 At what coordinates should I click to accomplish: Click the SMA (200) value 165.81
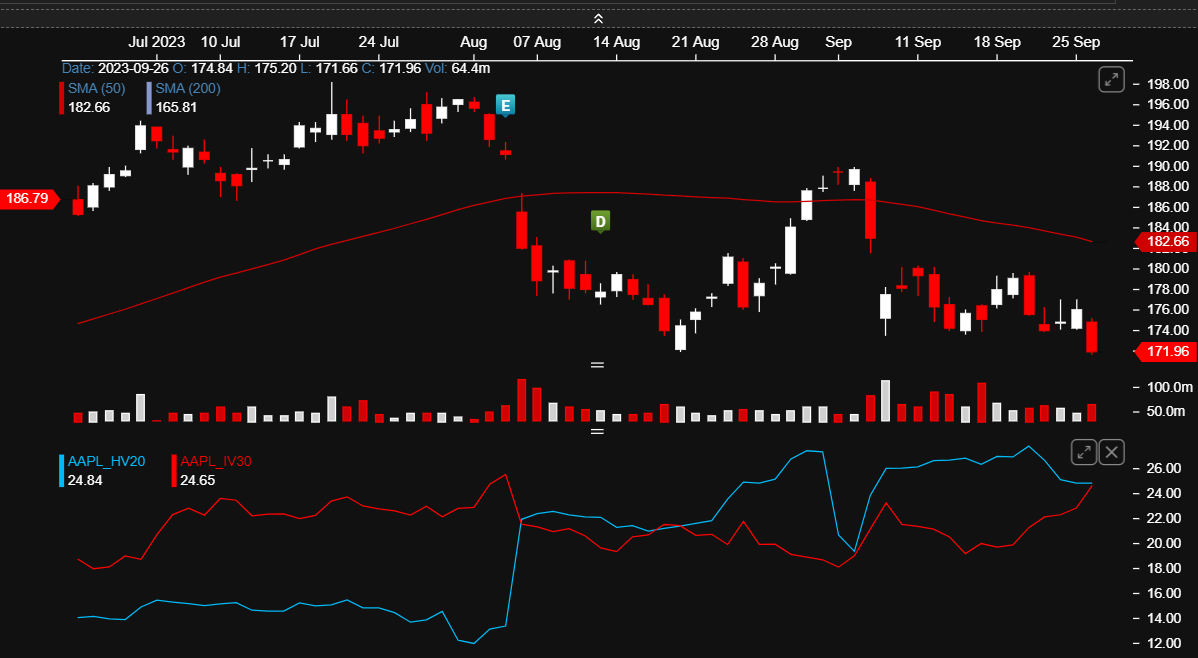(x=176, y=108)
